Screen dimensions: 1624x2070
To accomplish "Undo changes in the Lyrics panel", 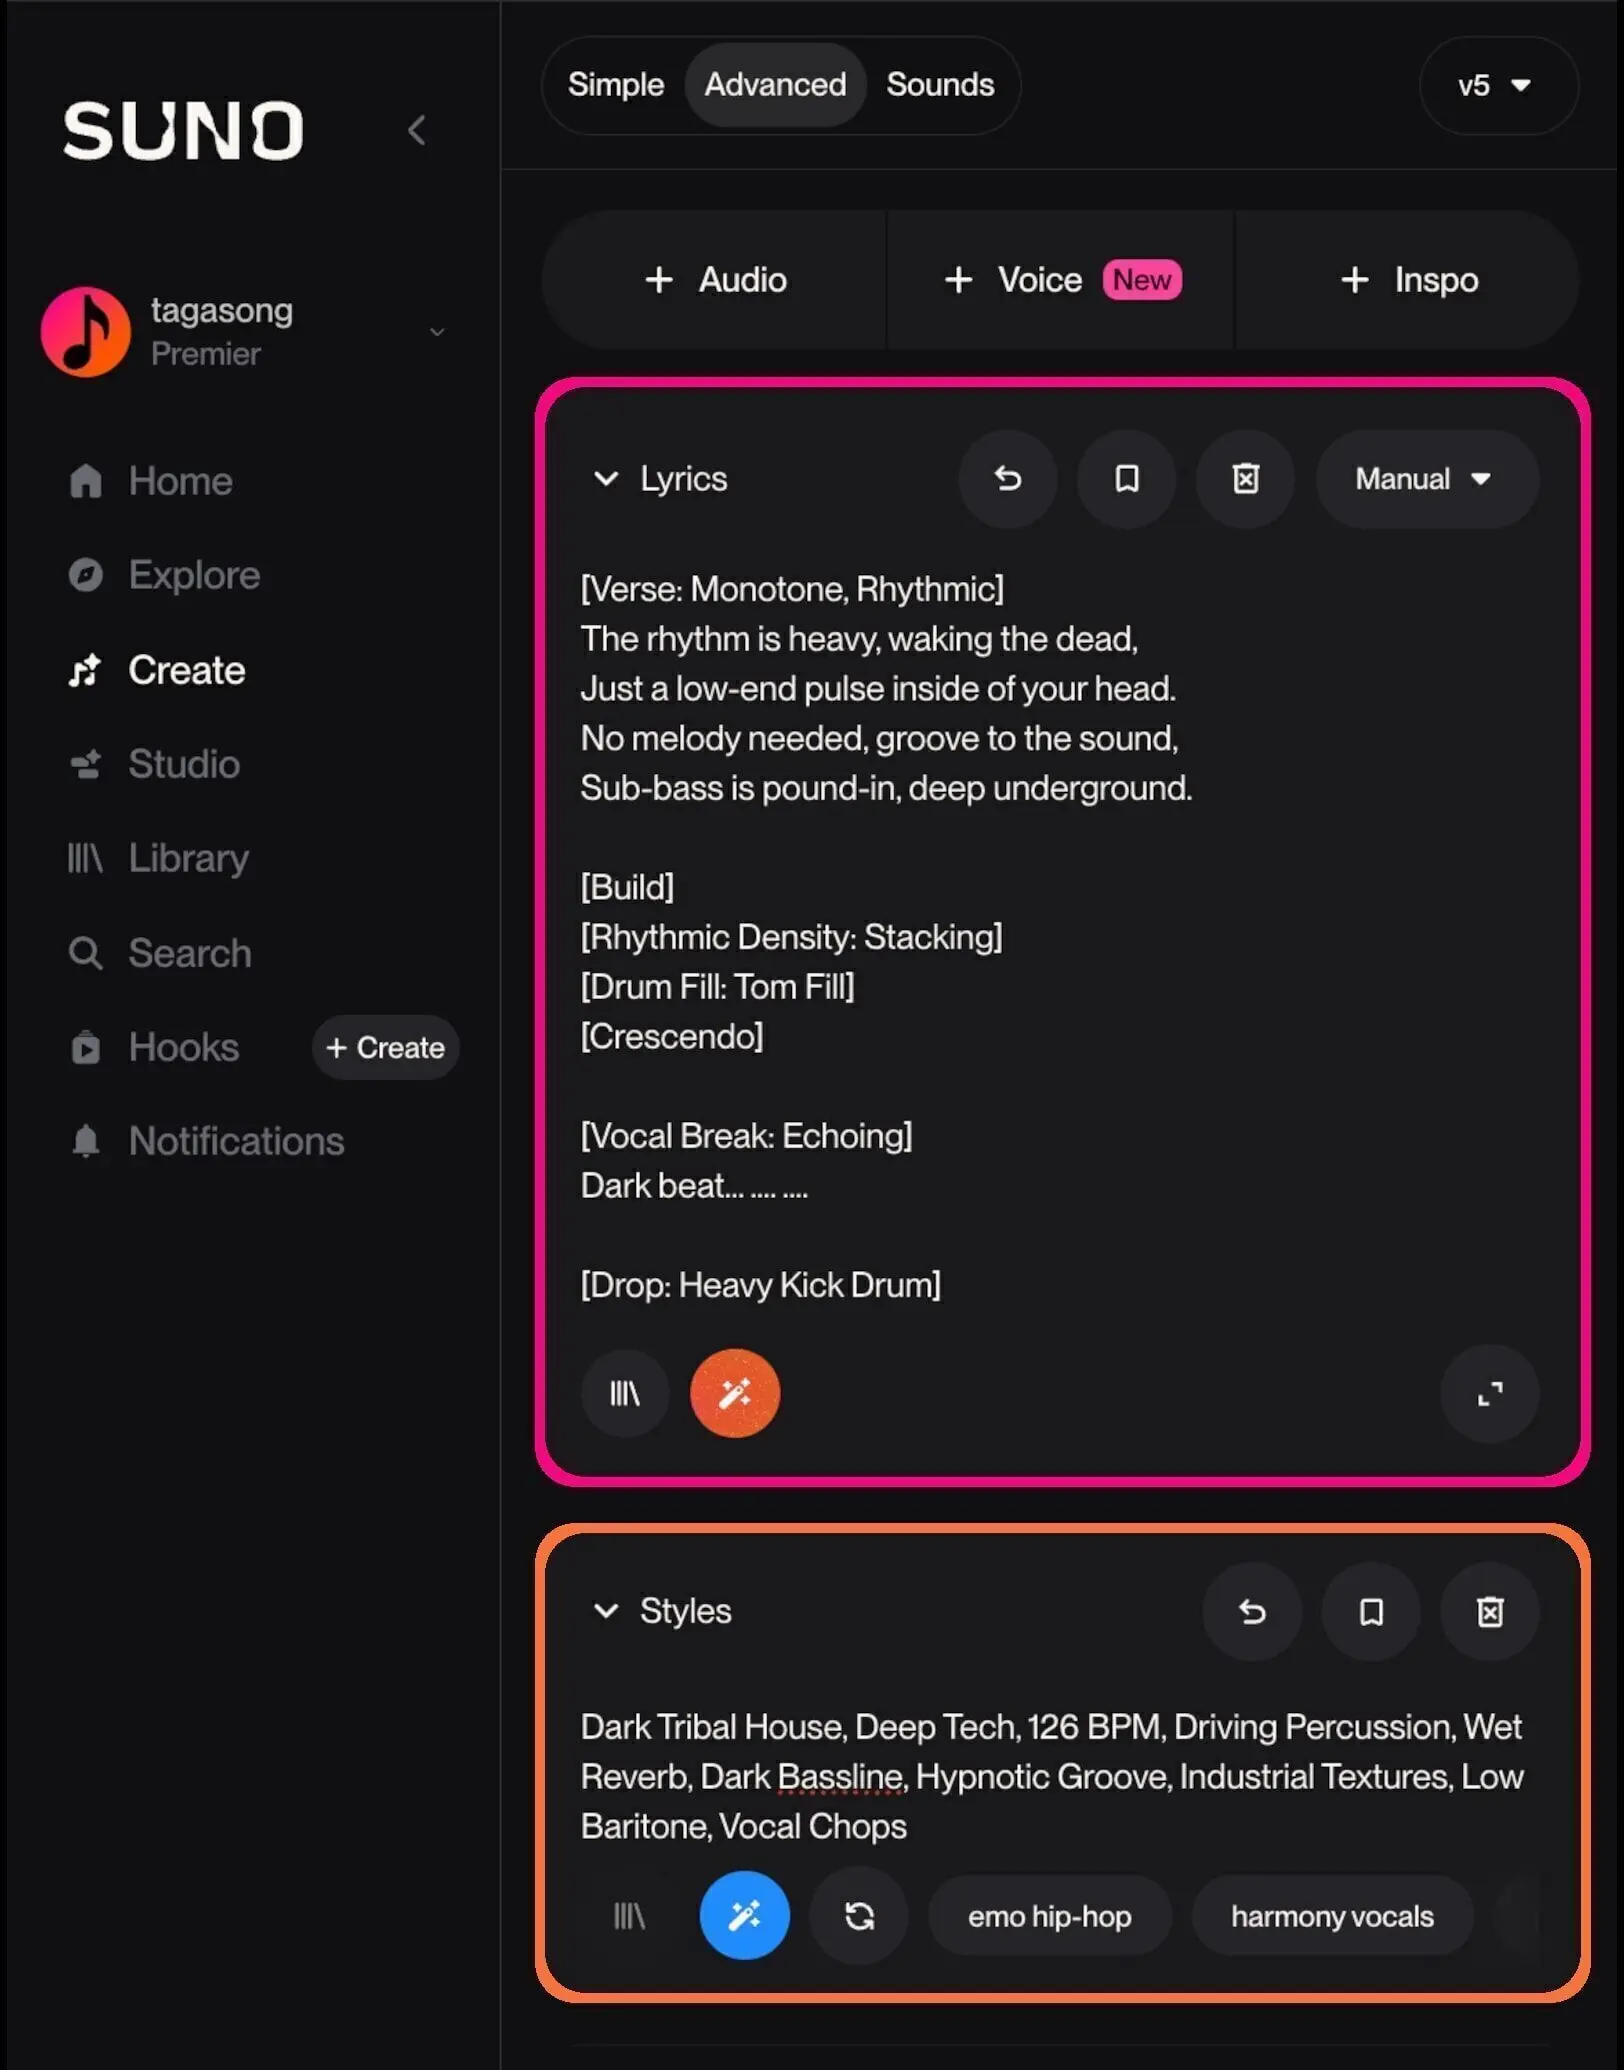I will 1008,479.
